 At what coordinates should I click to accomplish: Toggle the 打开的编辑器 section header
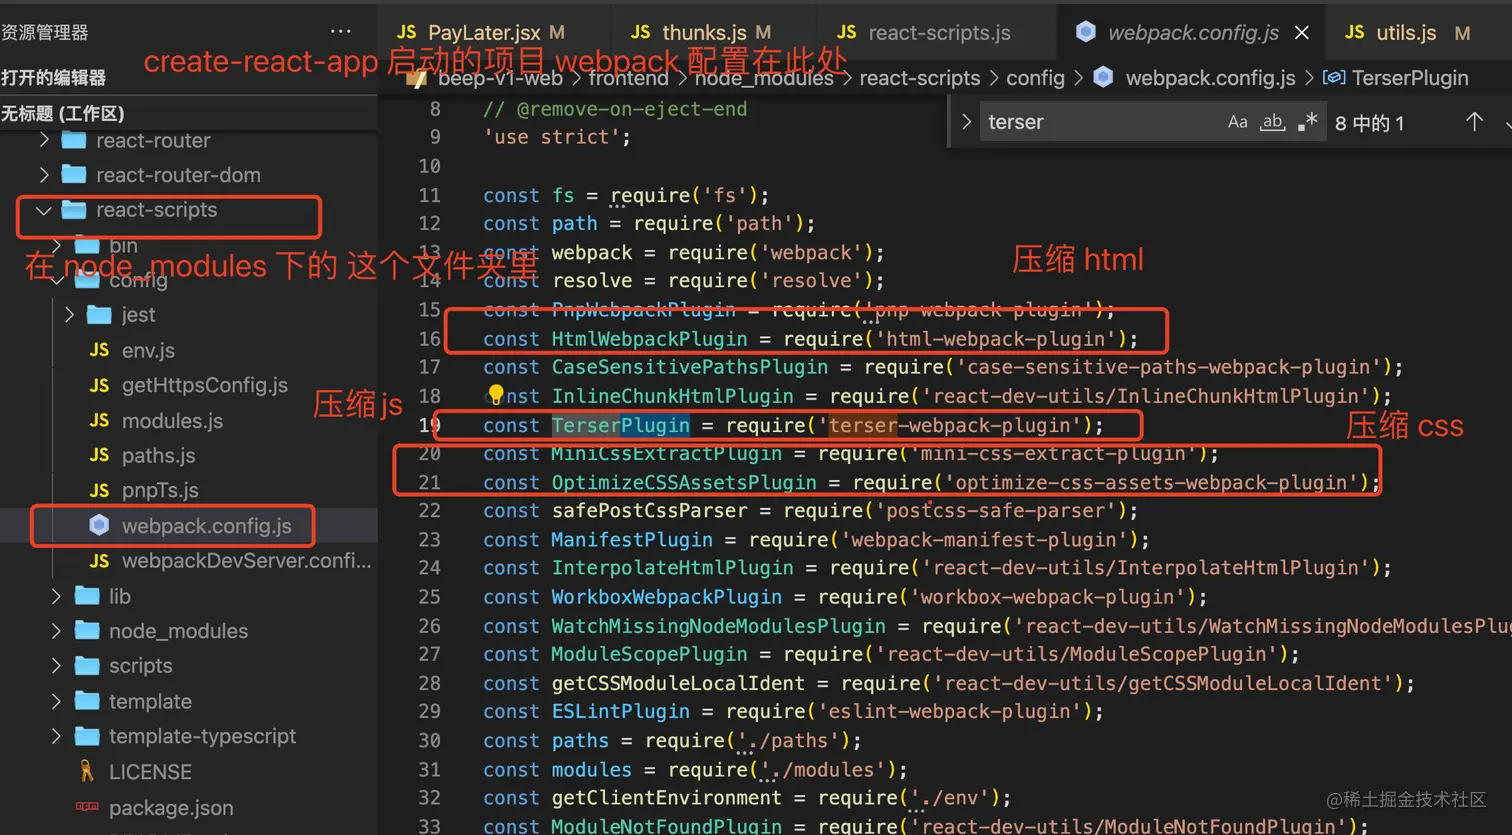click(189, 77)
